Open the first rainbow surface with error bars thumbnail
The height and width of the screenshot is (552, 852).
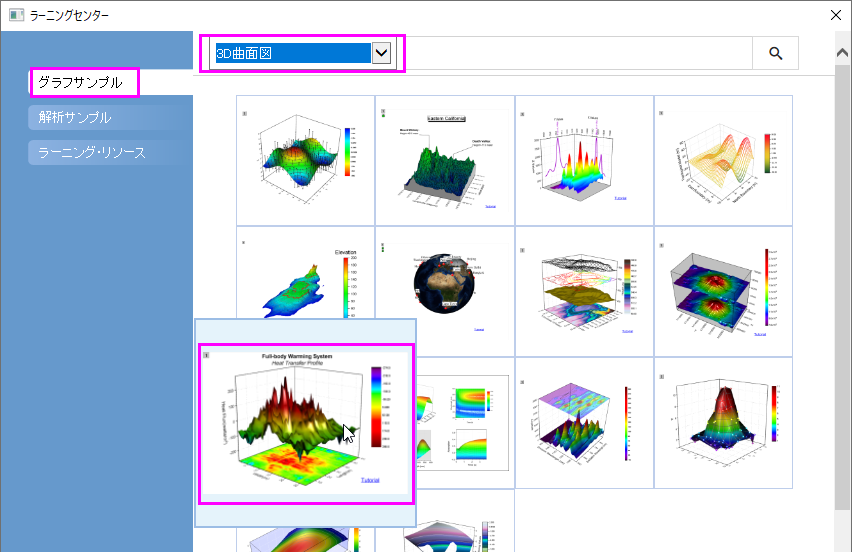(305, 160)
